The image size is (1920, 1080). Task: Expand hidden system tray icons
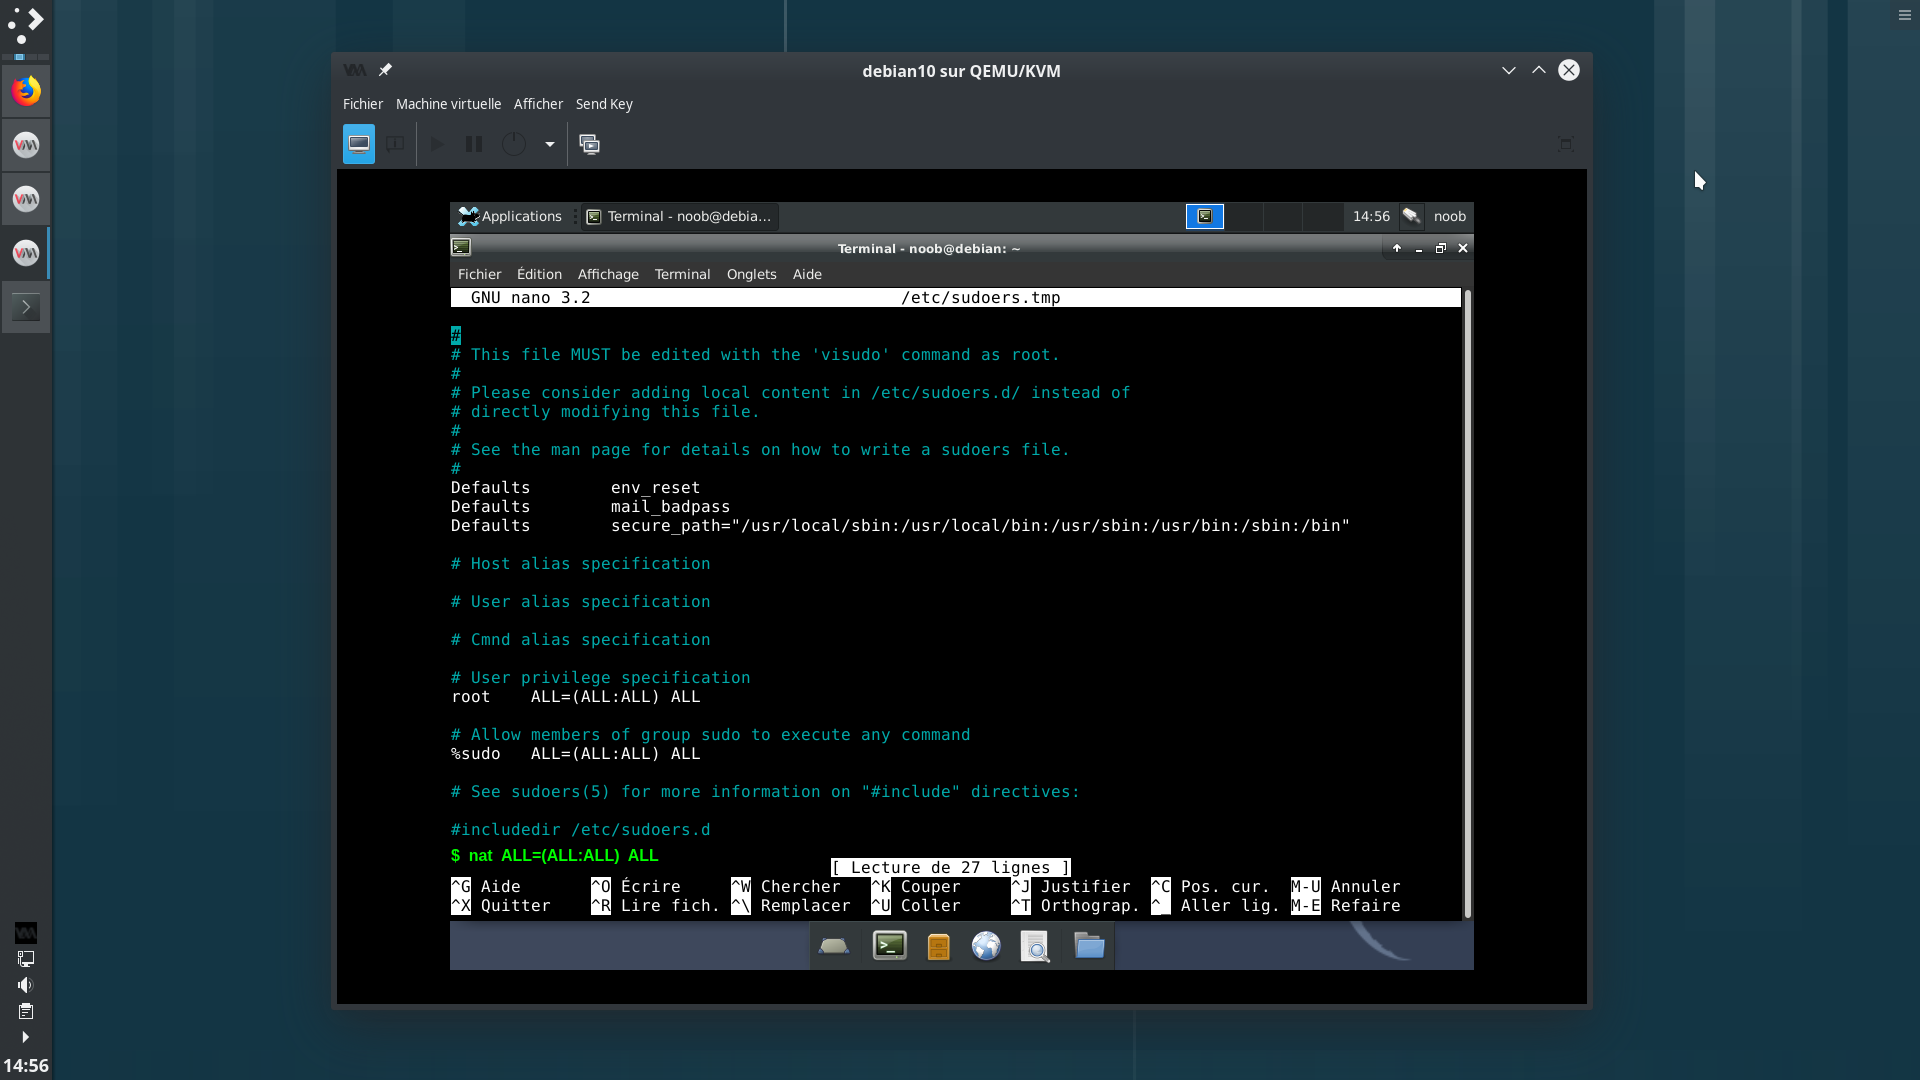[26, 1037]
